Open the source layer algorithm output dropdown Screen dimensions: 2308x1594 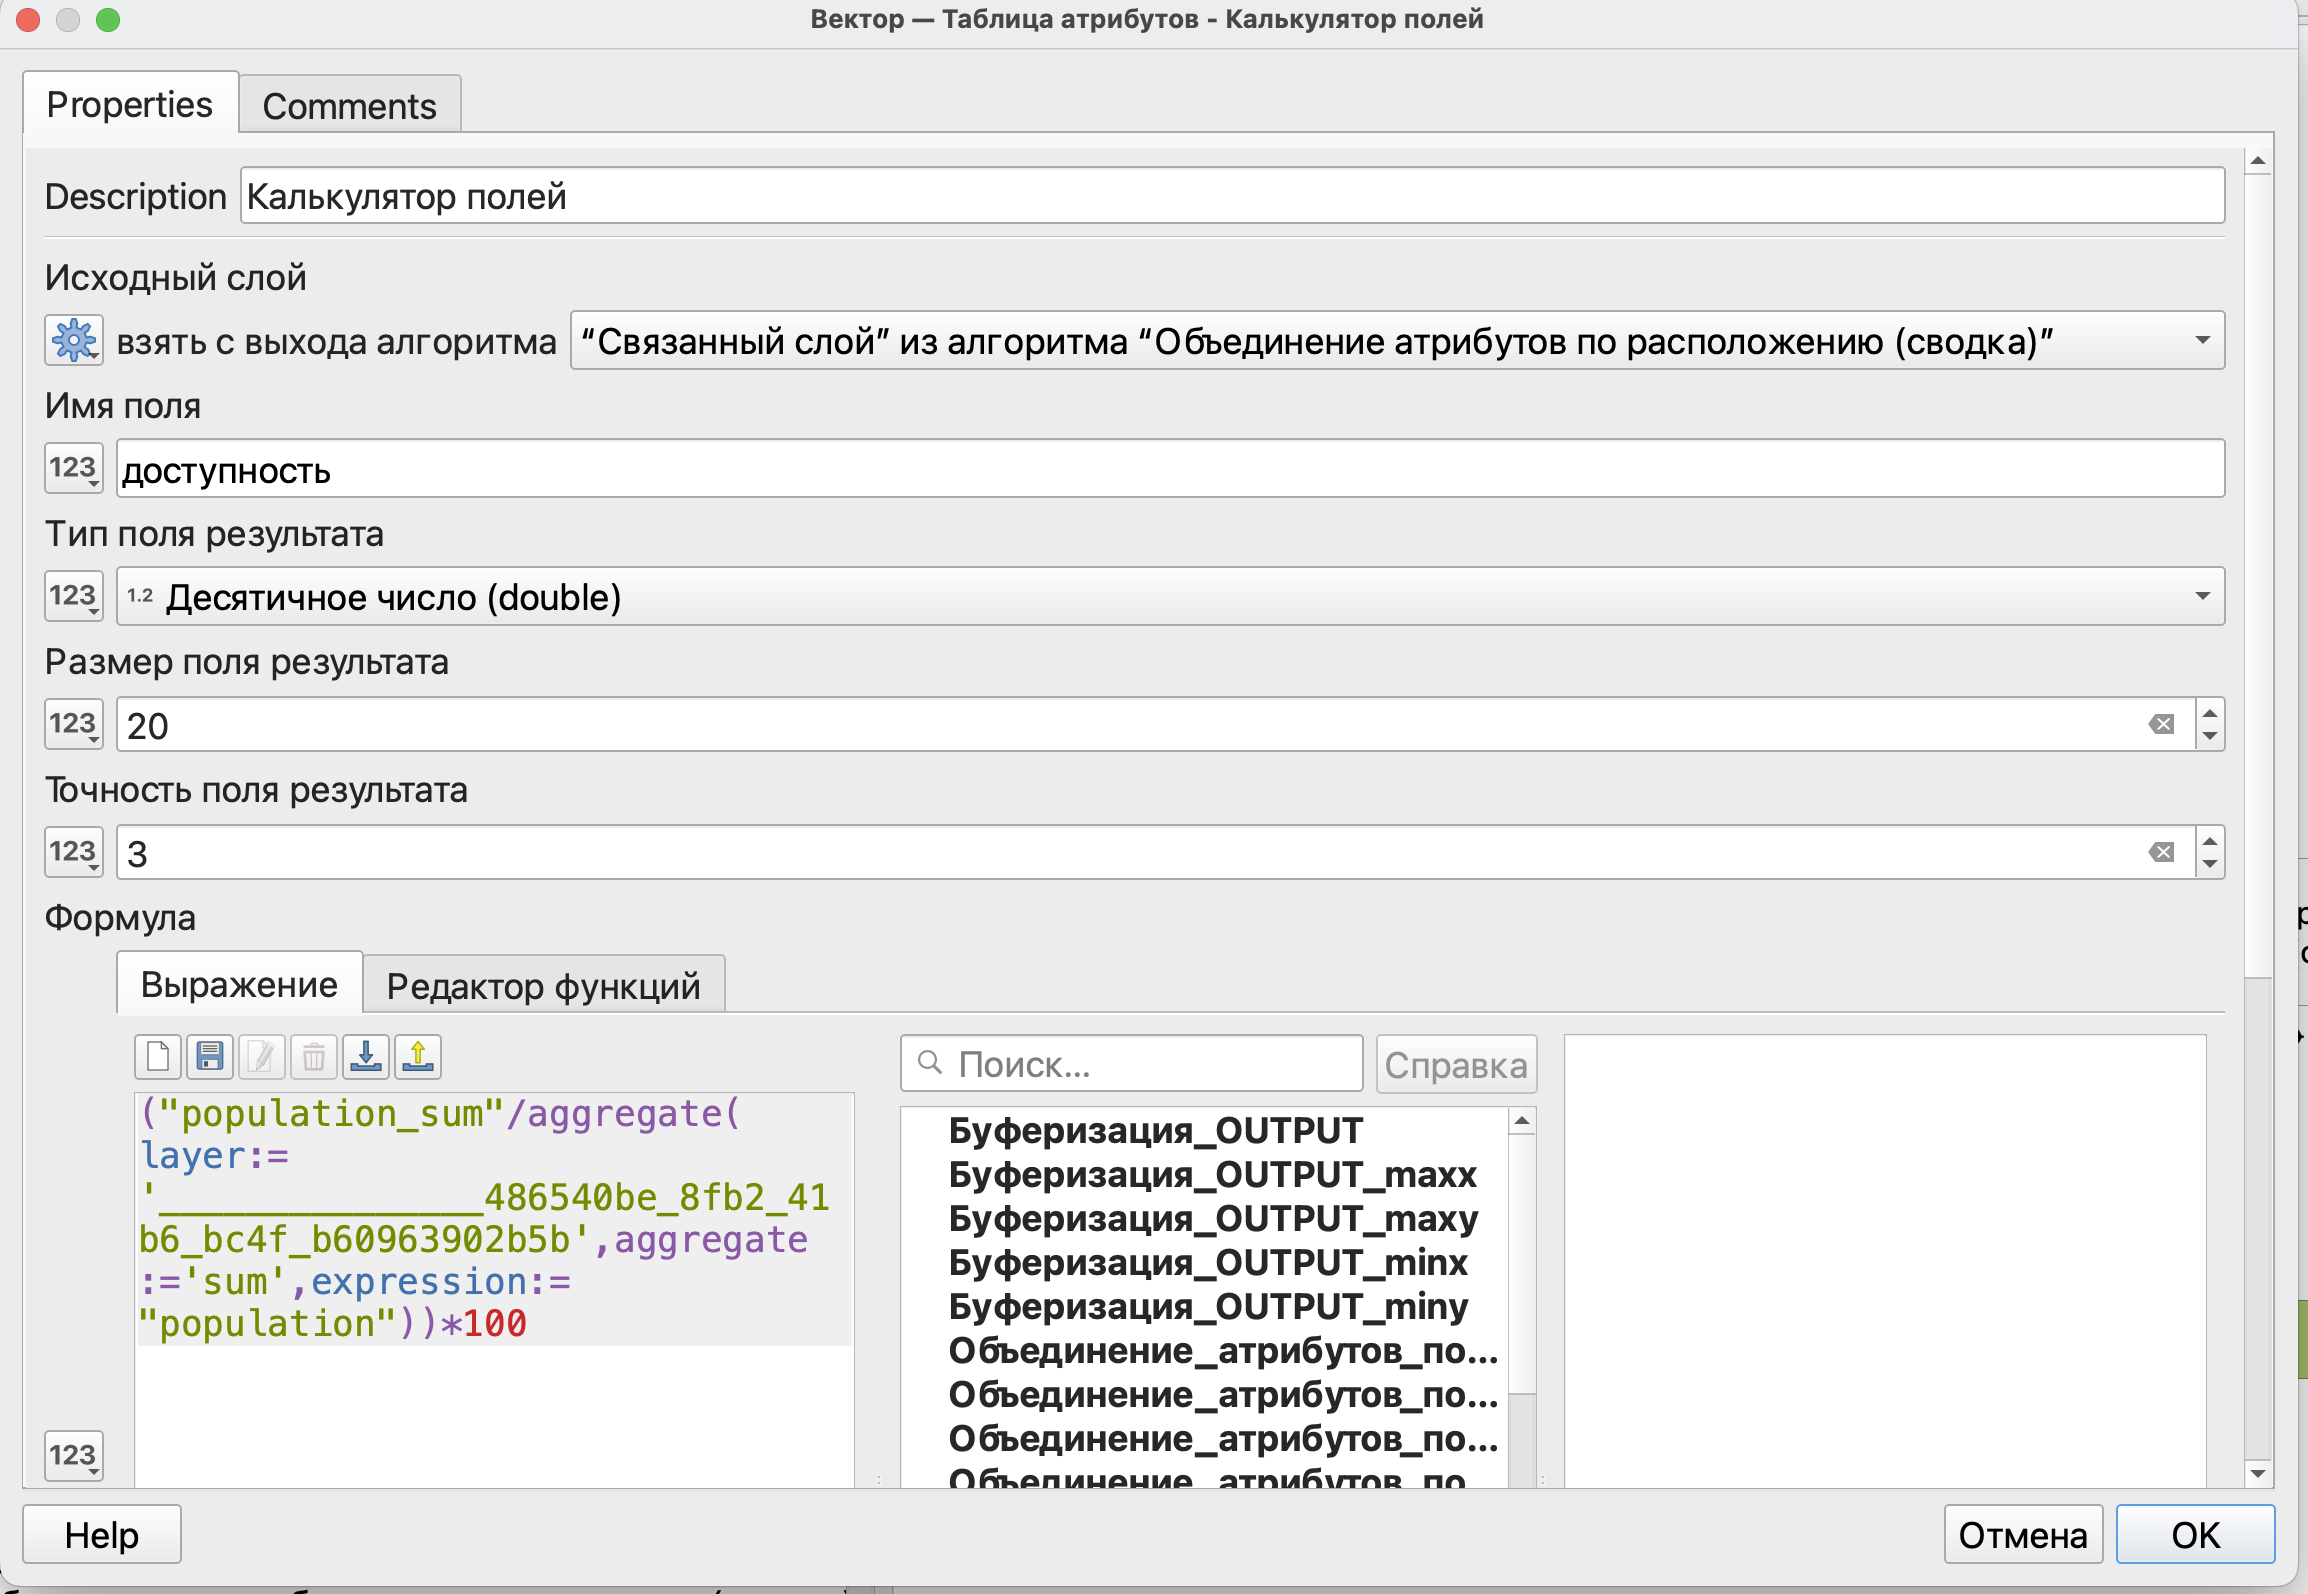pyautogui.click(x=1396, y=341)
